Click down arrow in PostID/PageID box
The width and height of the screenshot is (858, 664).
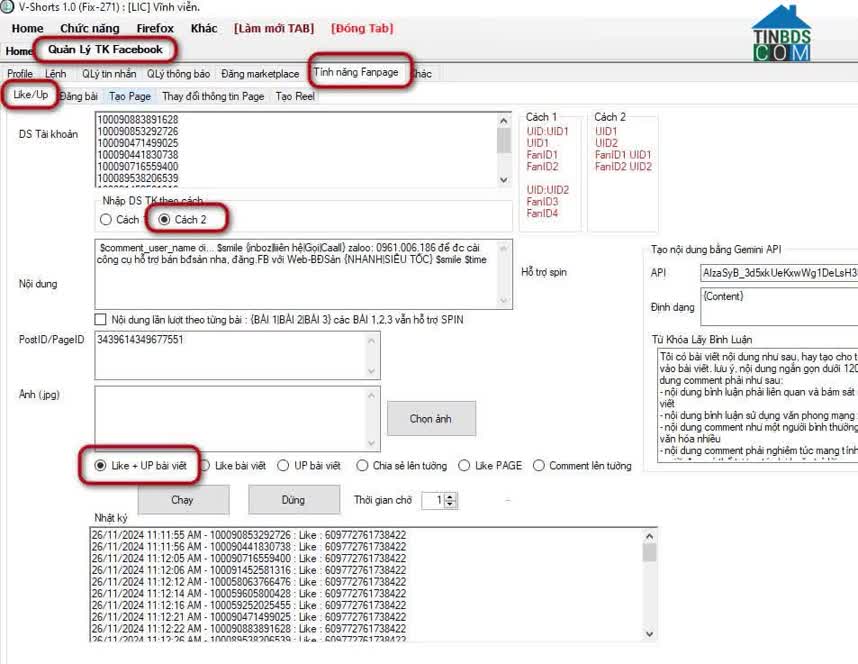click(x=372, y=371)
